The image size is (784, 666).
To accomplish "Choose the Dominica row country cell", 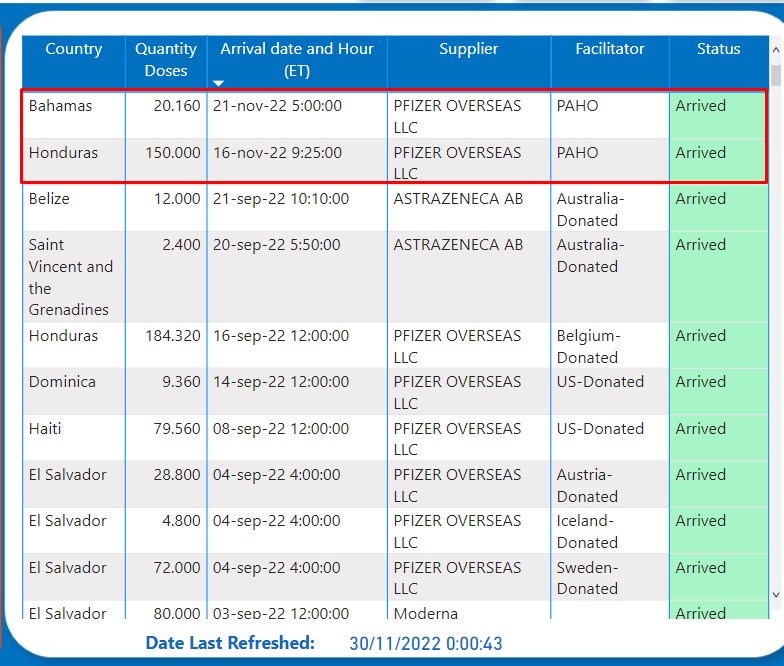I will coord(62,382).
